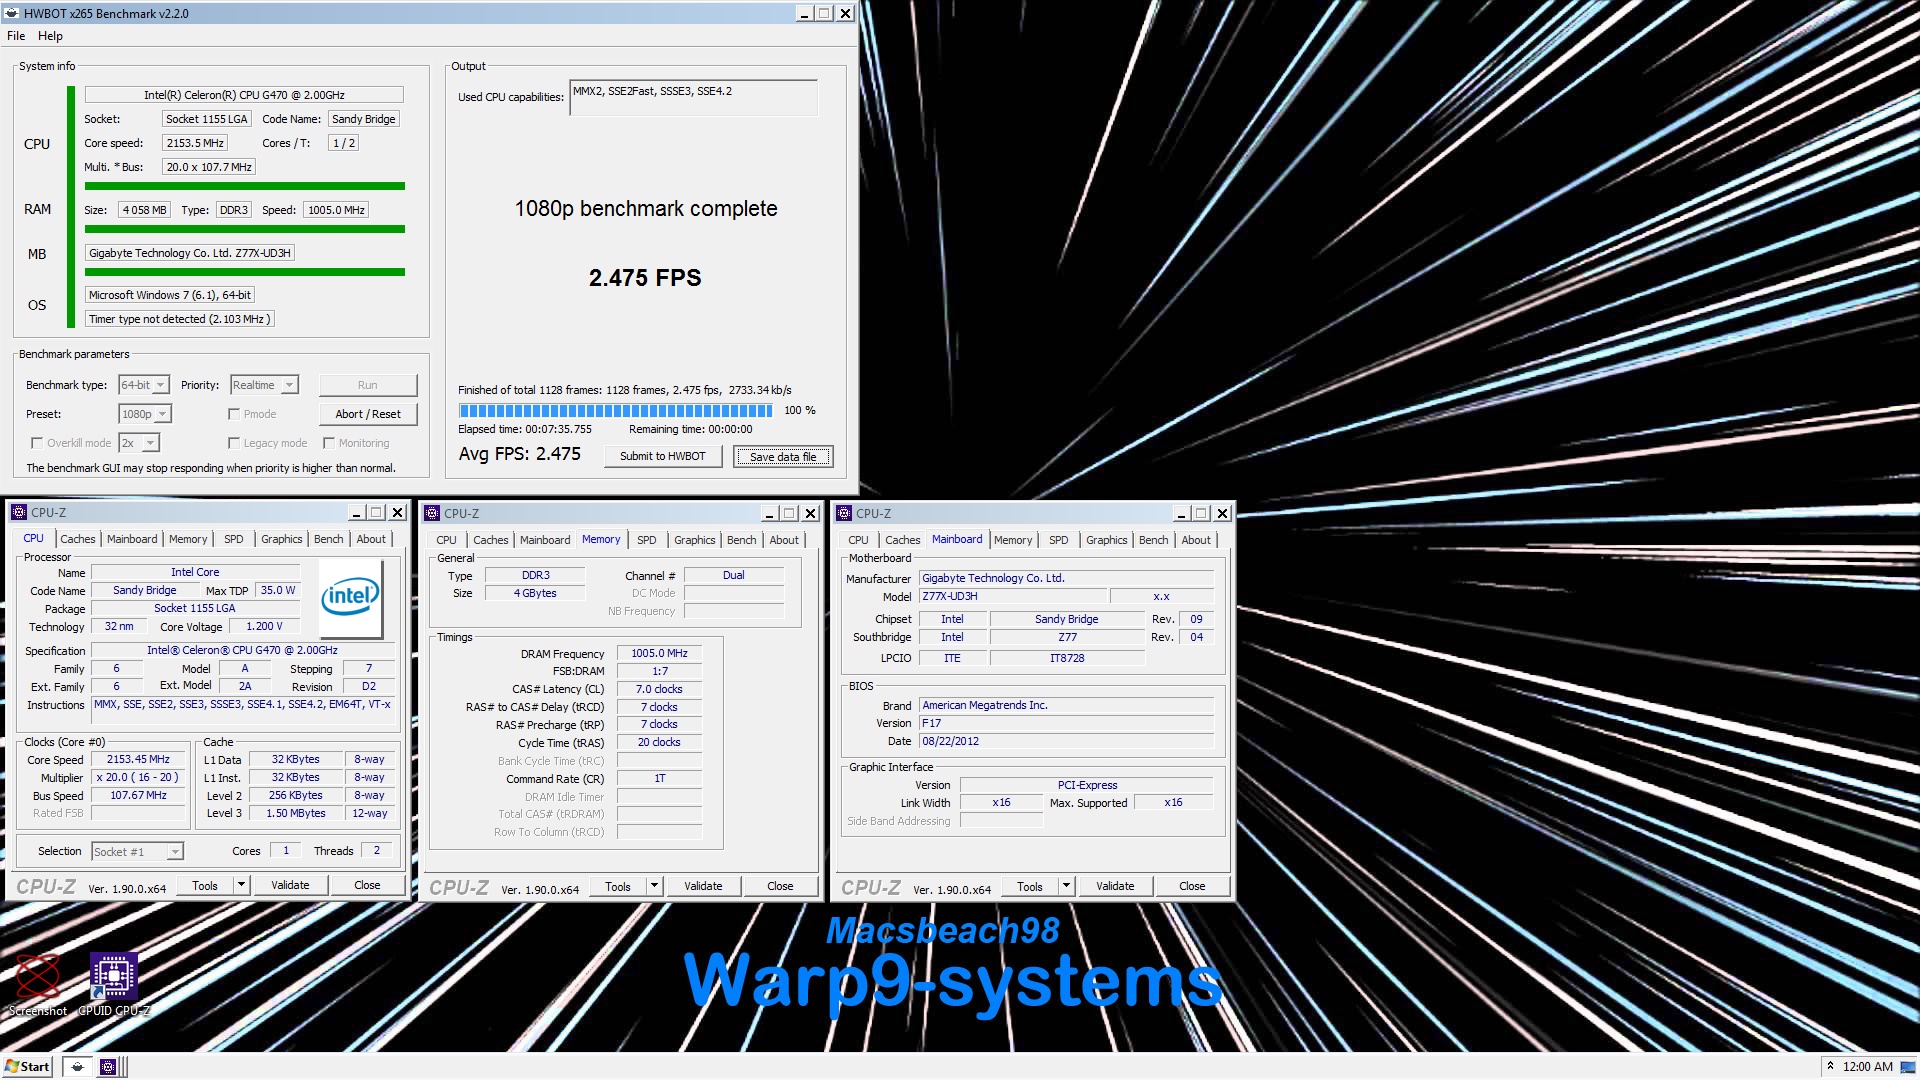Click the 2.475 FPS result text
The image size is (1920, 1080).
[645, 278]
